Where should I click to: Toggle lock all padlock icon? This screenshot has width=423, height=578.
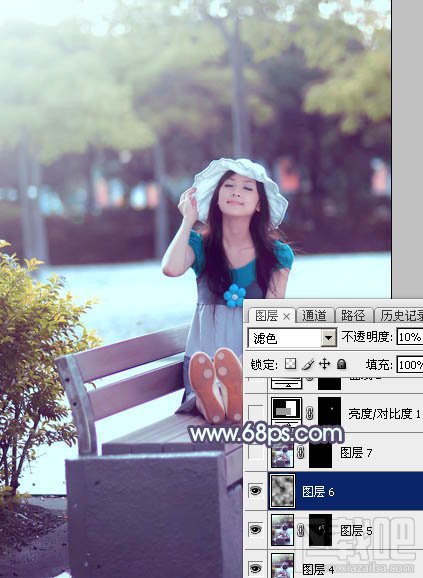[x=342, y=365]
